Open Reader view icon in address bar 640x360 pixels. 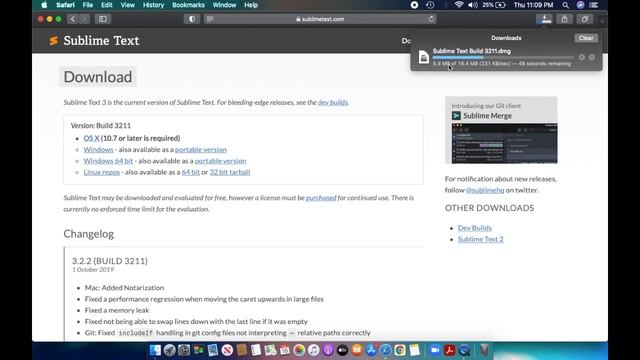[x=210, y=19]
